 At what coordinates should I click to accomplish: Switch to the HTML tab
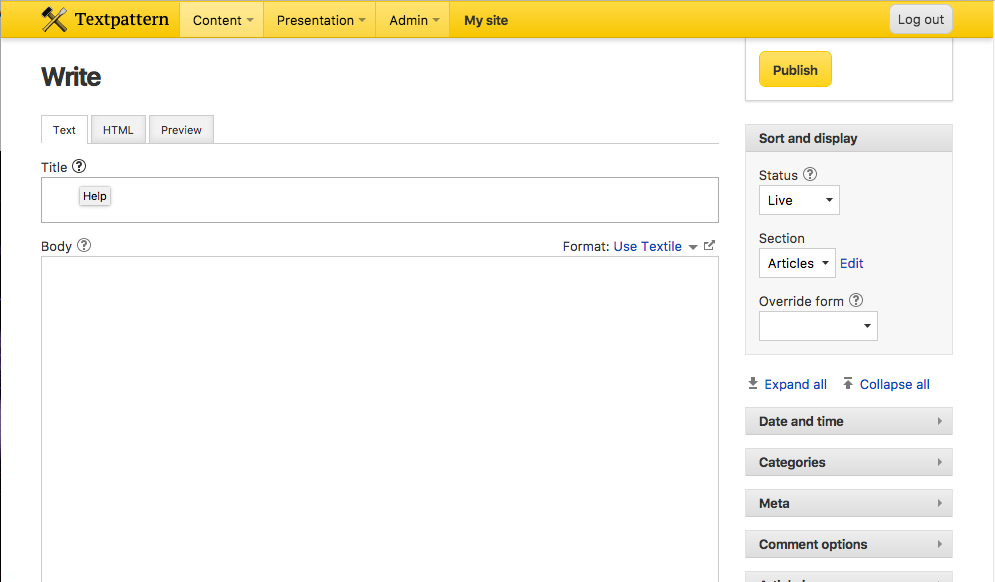coord(117,129)
